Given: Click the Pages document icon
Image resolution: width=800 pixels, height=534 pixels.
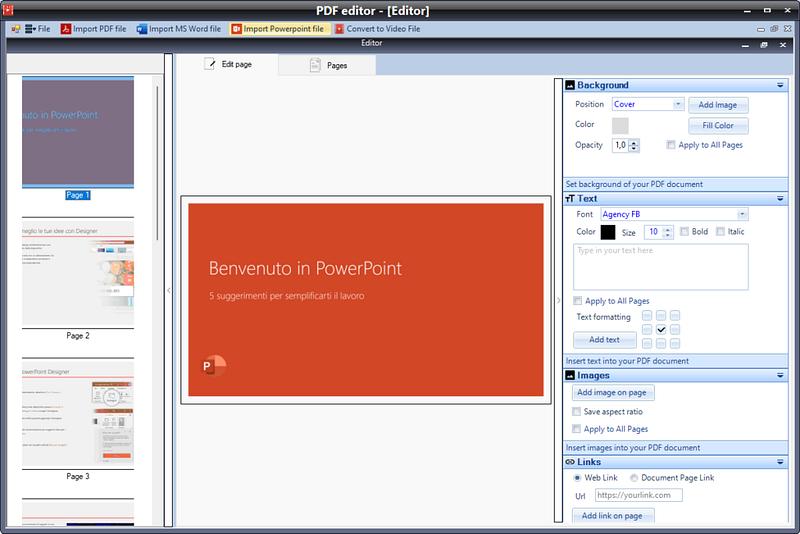Looking at the screenshot, I should pos(315,65).
